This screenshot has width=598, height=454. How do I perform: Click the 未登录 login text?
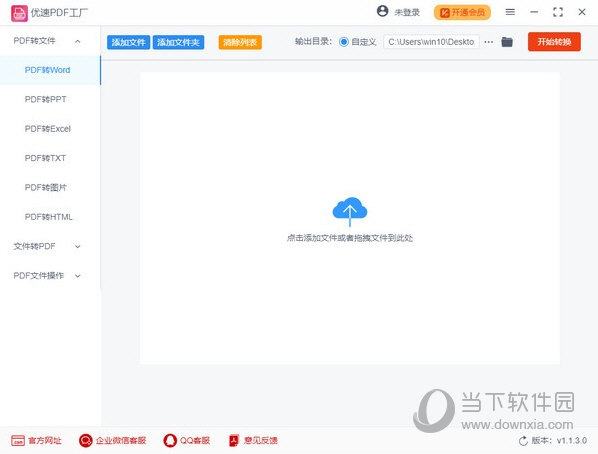tap(407, 13)
